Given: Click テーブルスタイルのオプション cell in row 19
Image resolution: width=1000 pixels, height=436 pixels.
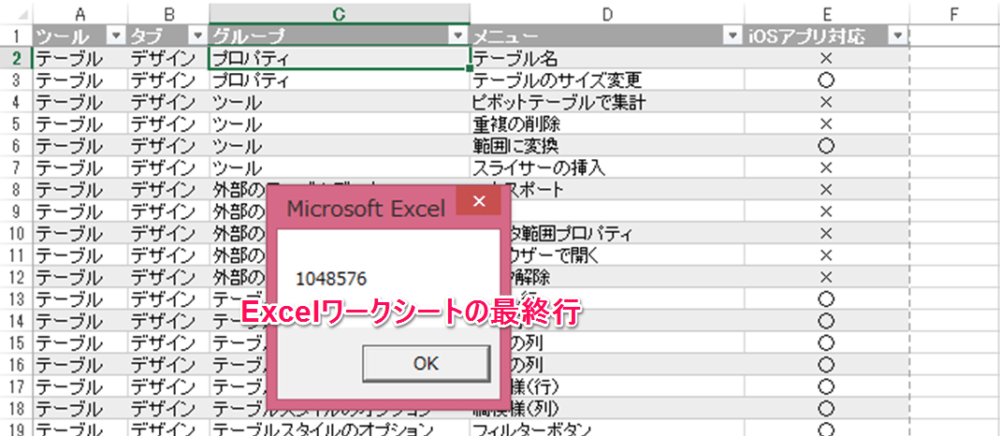Looking at the screenshot, I should [x=339, y=428].
